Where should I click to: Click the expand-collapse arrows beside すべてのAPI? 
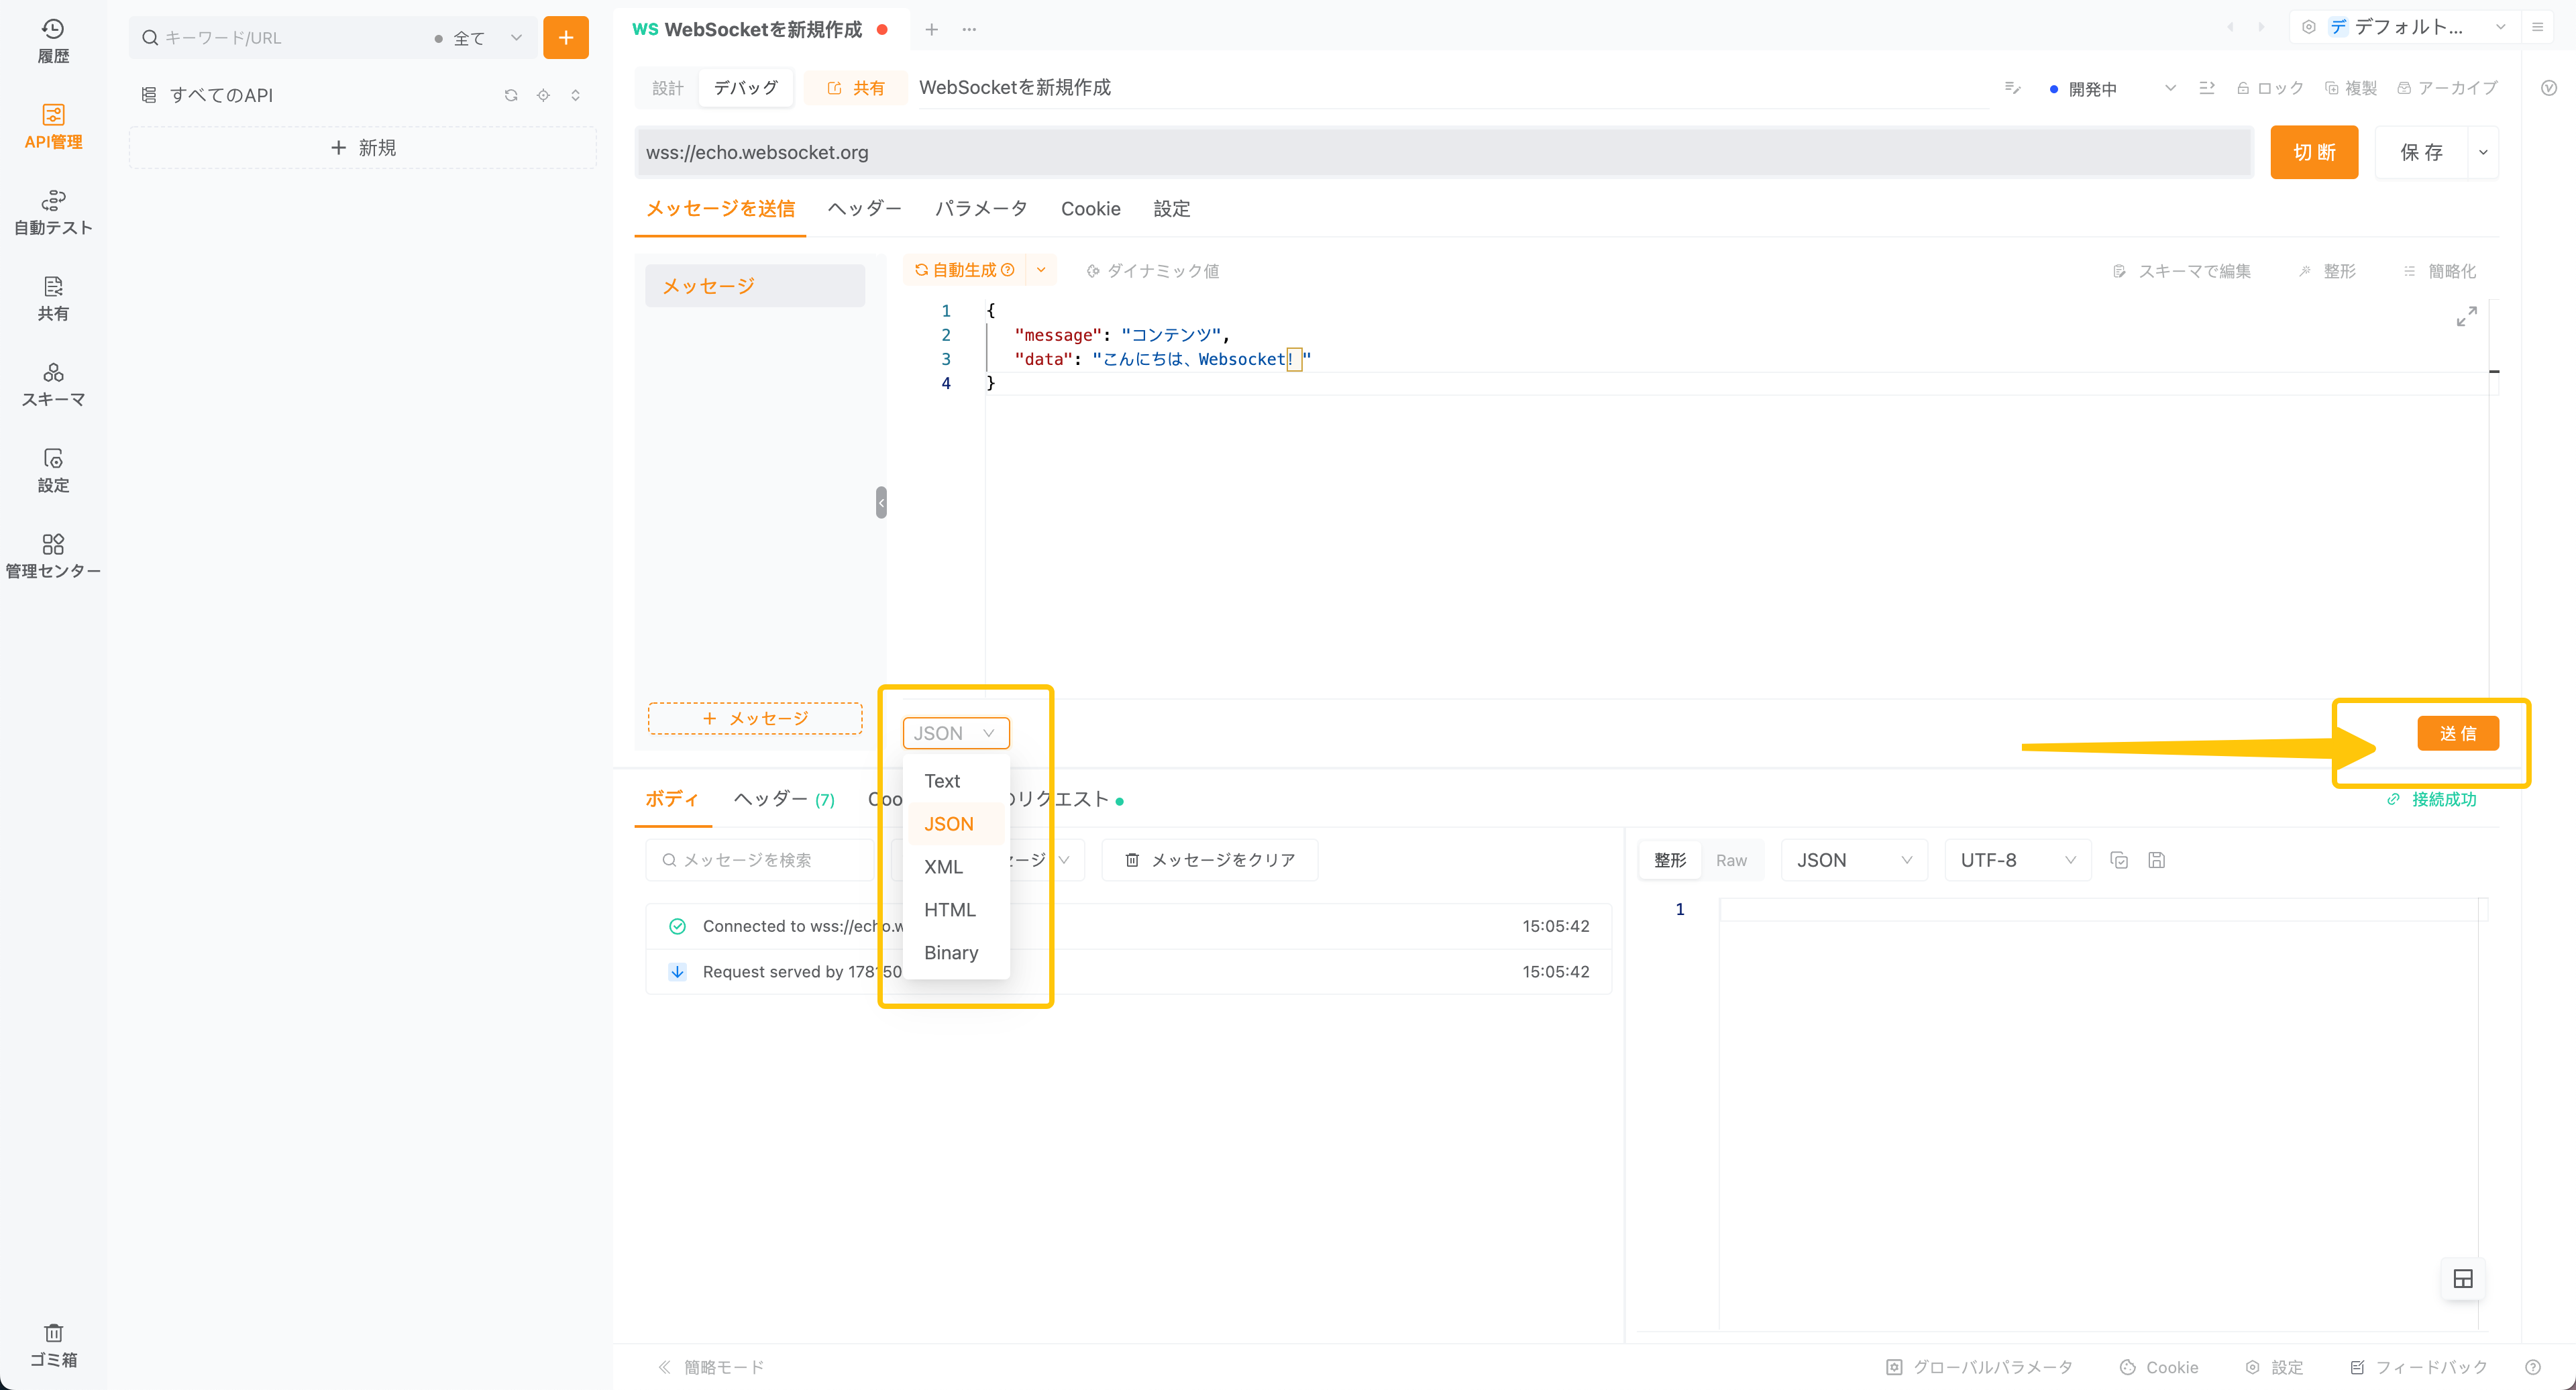click(x=575, y=95)
